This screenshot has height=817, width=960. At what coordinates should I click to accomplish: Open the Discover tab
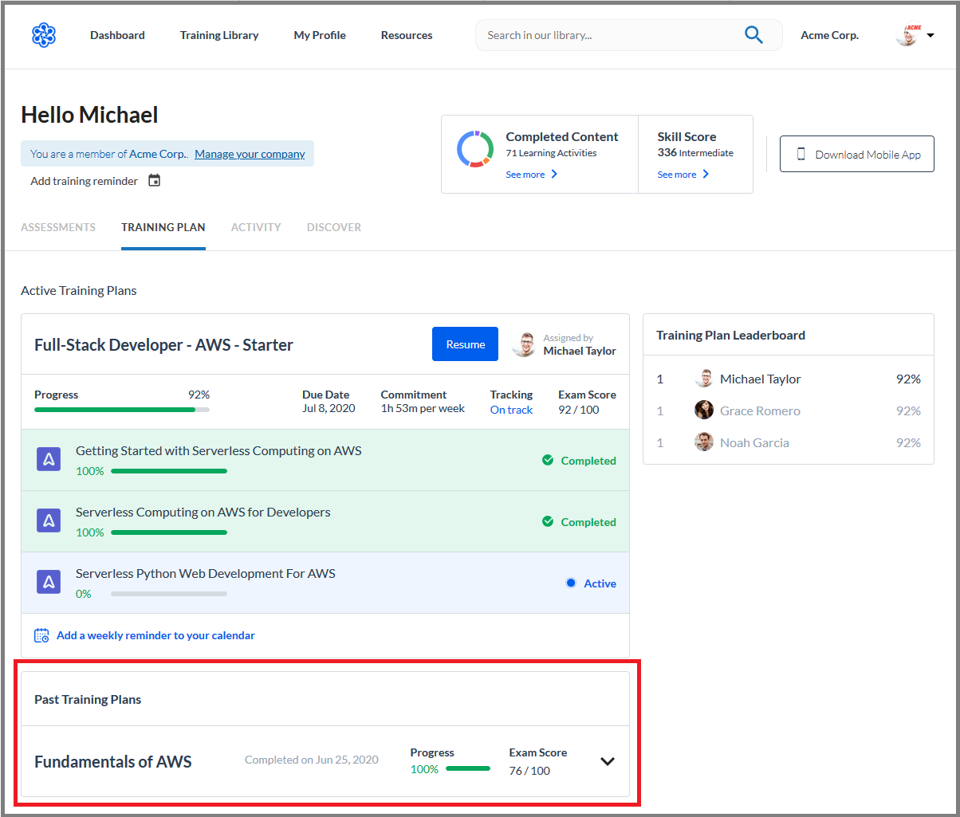coord(334,227)
